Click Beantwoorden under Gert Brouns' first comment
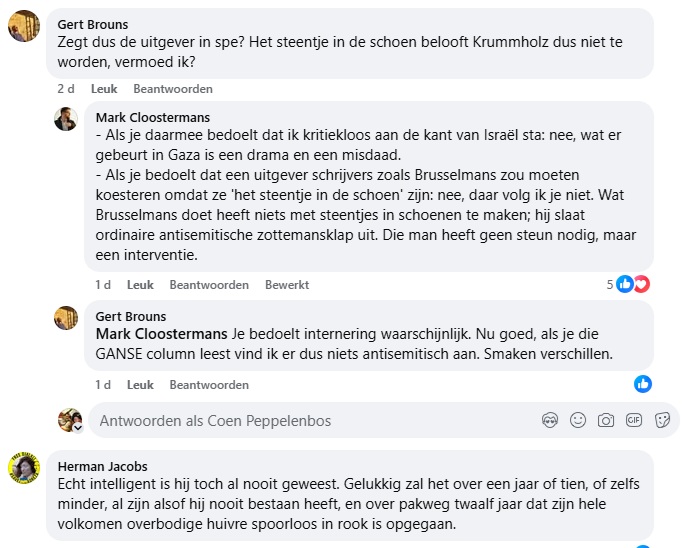The width and height of the screenshot is (685, 548). pyautogui.click(x=172, y=89)
